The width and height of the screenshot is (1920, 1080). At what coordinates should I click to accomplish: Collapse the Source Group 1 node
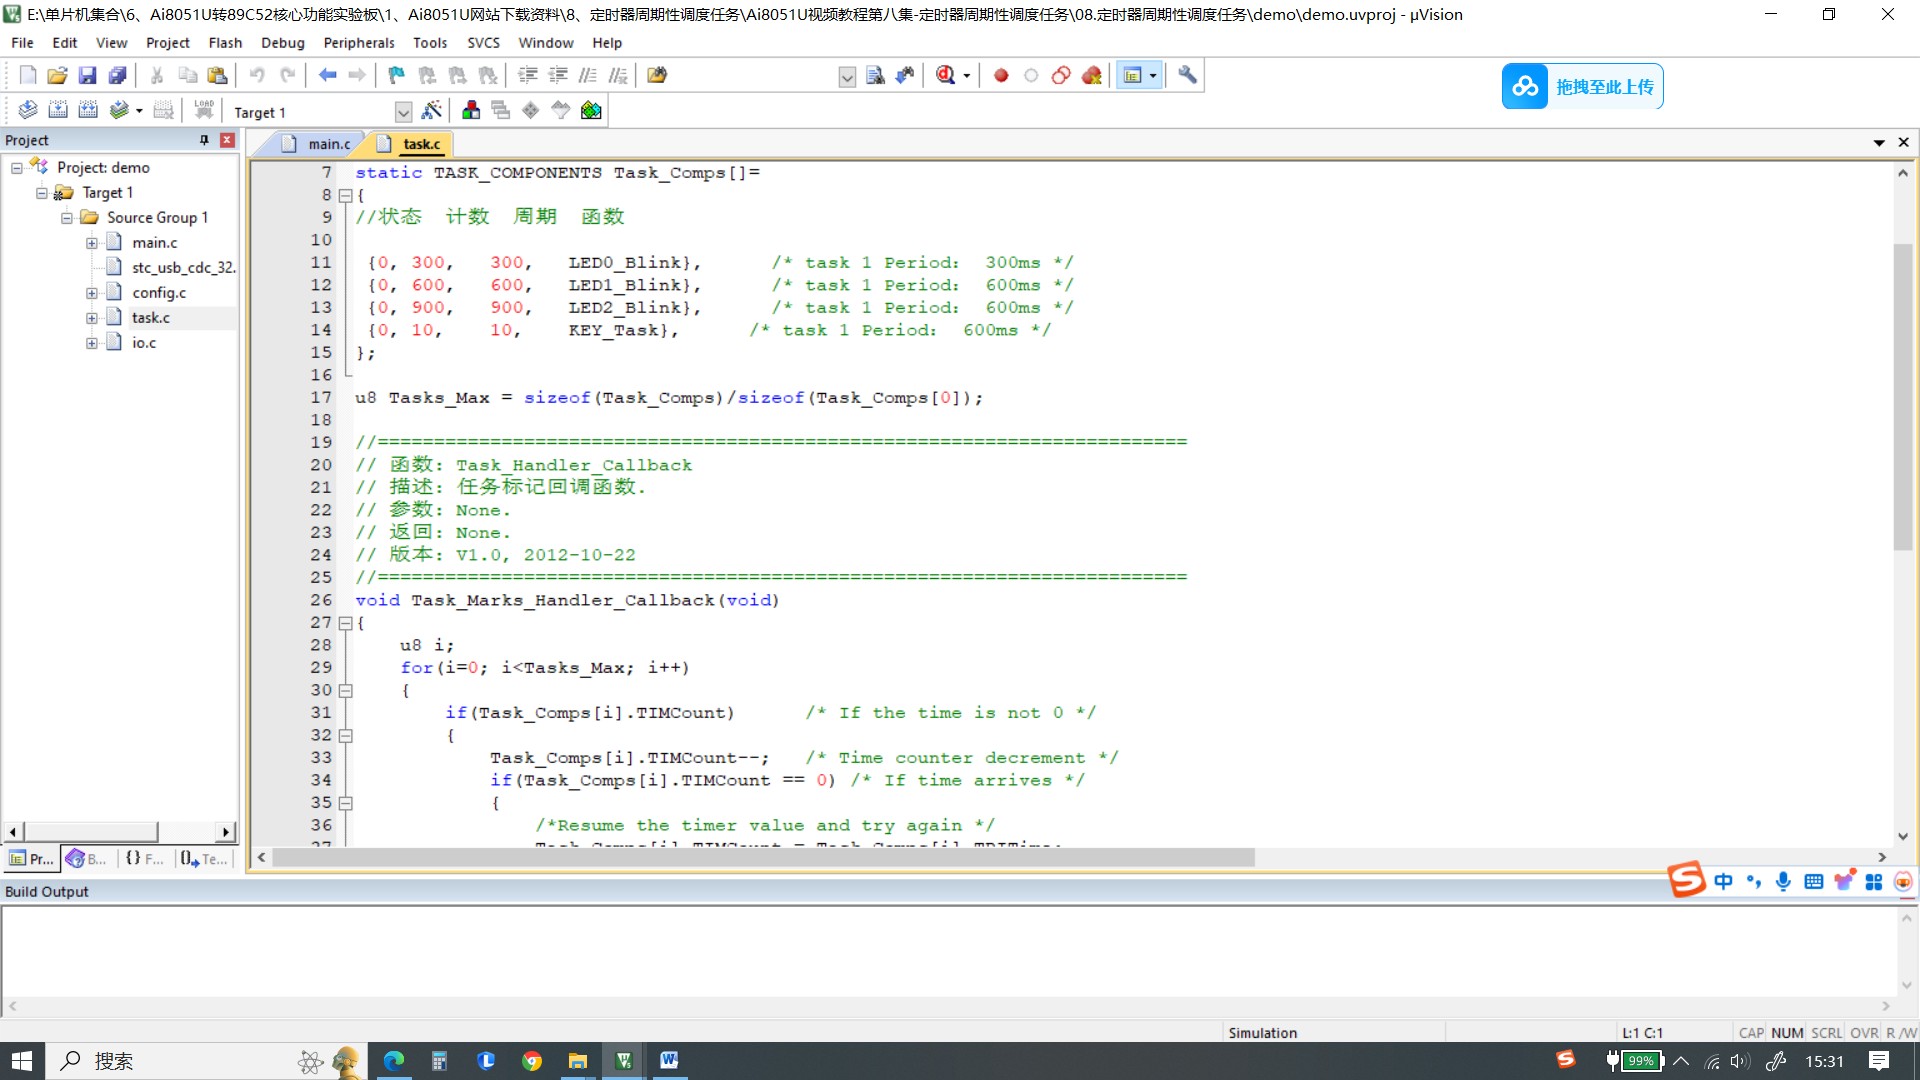click(66, 218)
